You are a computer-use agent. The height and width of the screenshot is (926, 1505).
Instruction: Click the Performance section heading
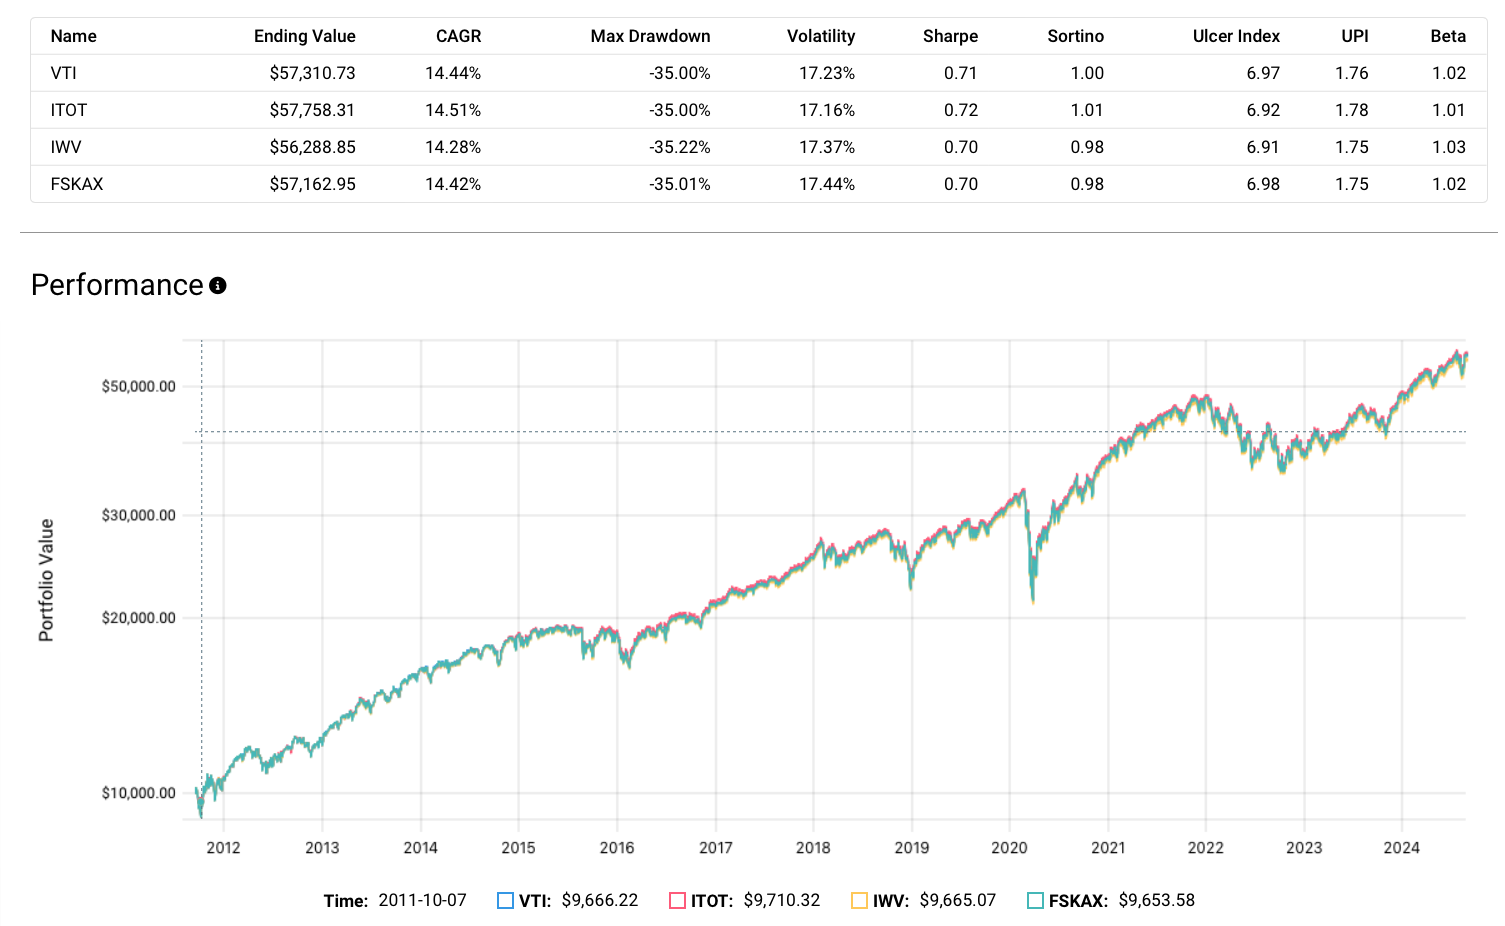click(x=117, y=285)
